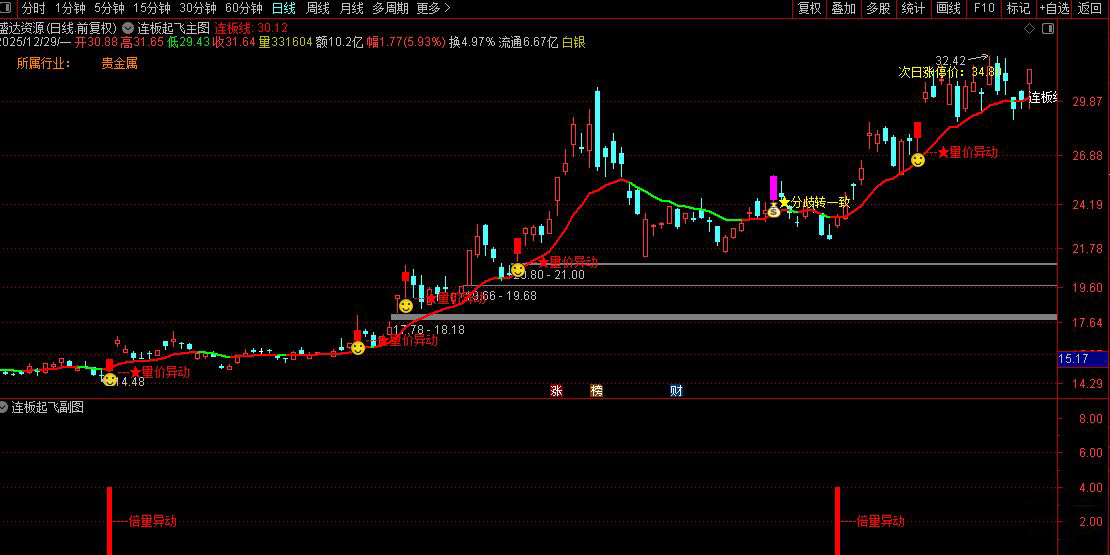Click the 返回 back button
This screenshot has height=555, width=1110.
tap(1090, 8)
